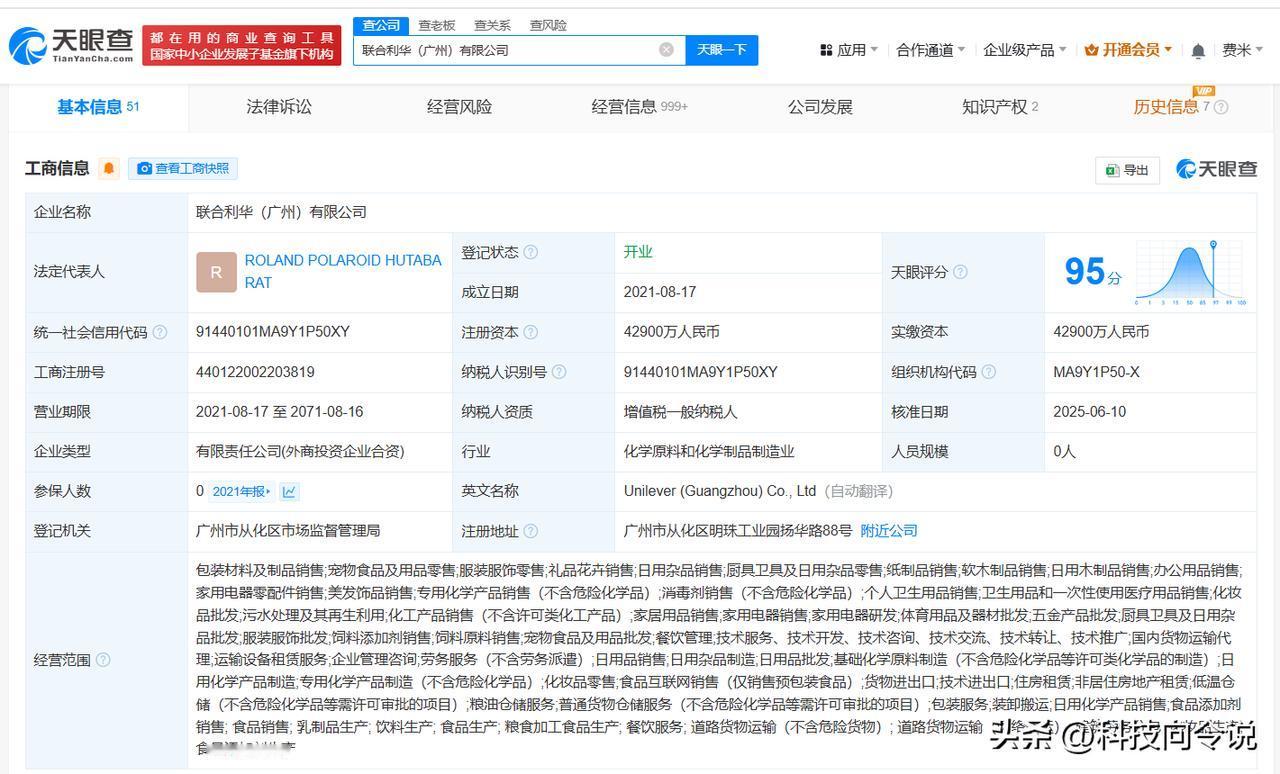Click English name Unilever (Guangzhou) Co., Ltd
This screenshot has height=774, width=1280.
[720, 491]
